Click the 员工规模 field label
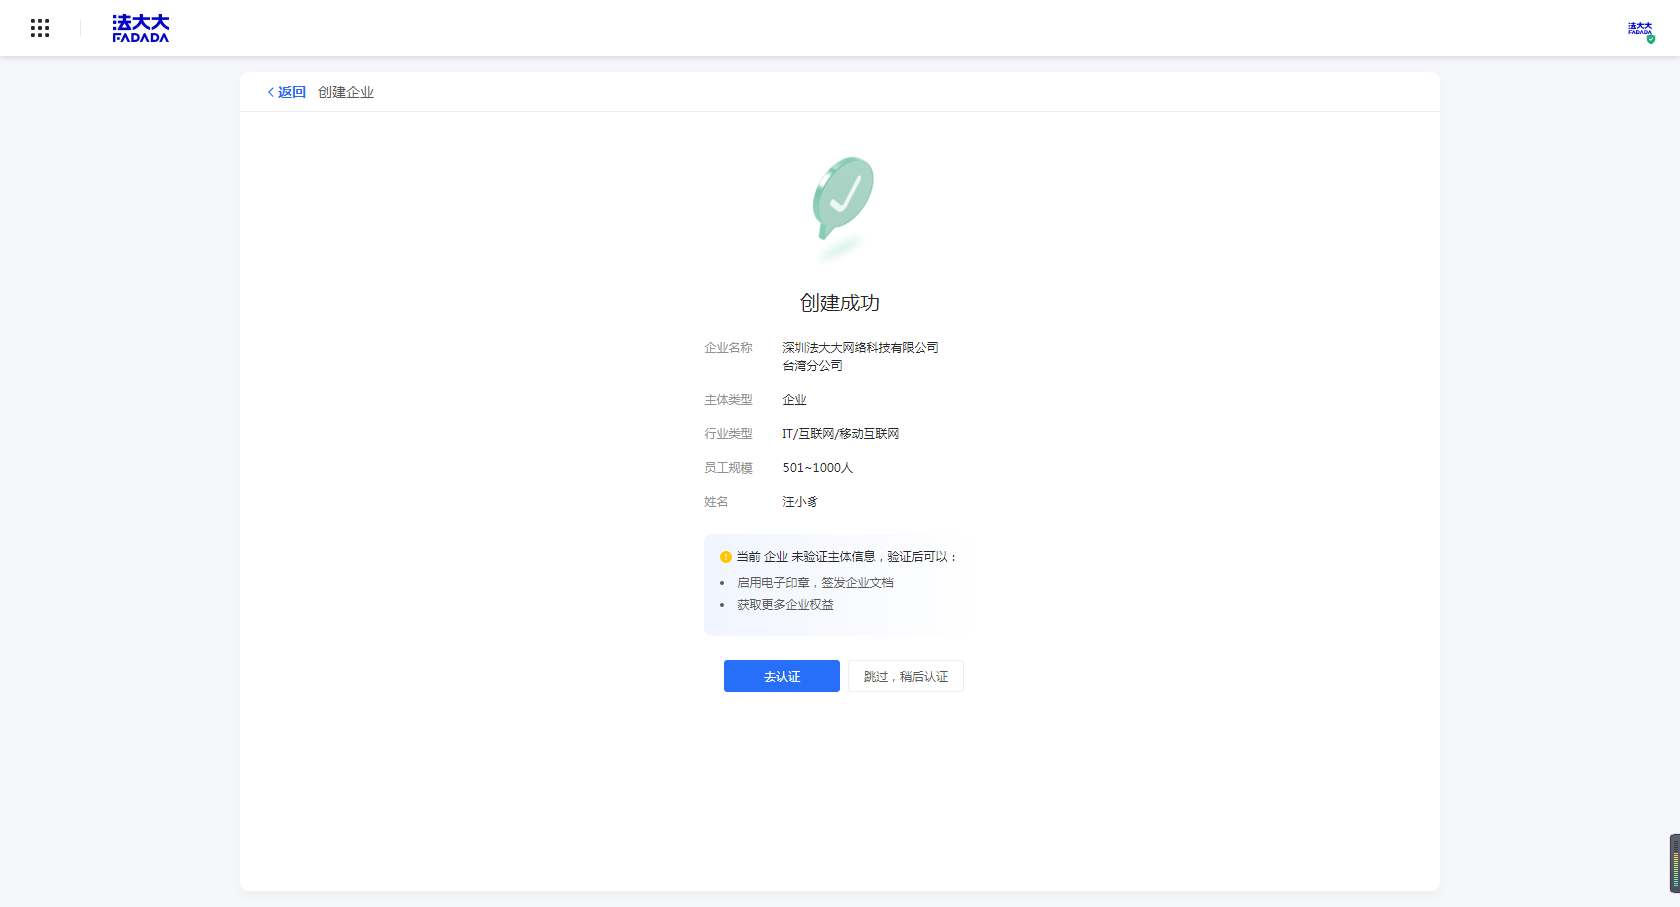 728,468
